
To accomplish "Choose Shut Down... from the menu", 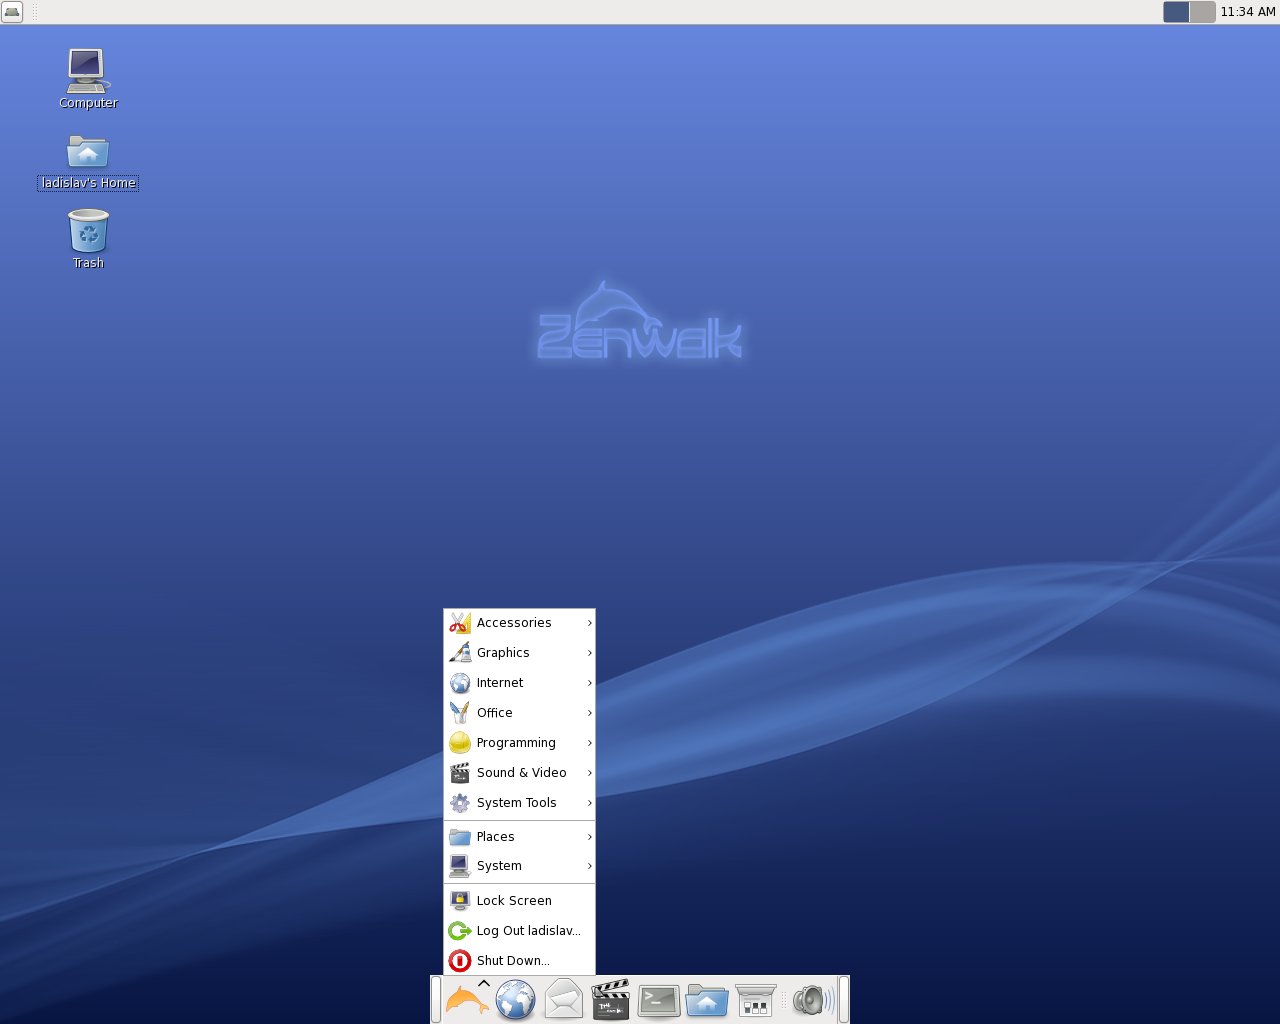I will (x=520, y=961).
